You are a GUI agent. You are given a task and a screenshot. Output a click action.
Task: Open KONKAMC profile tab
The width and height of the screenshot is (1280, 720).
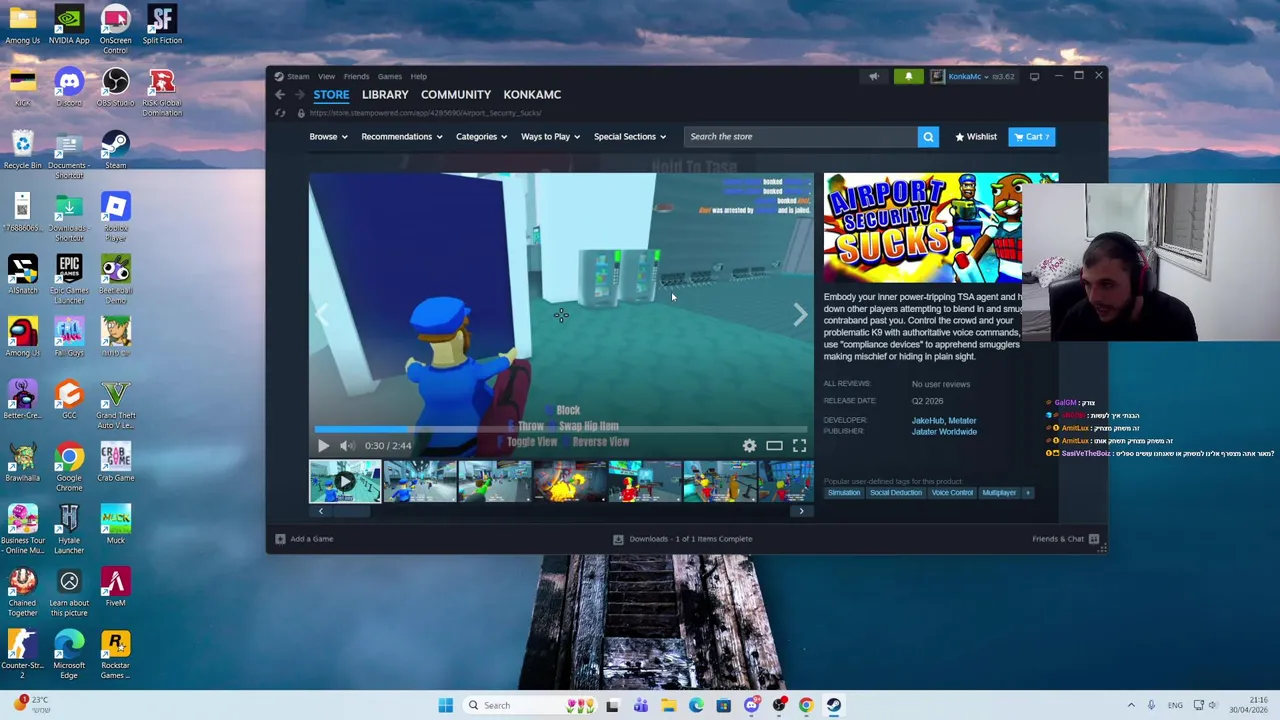pos(532,94)
